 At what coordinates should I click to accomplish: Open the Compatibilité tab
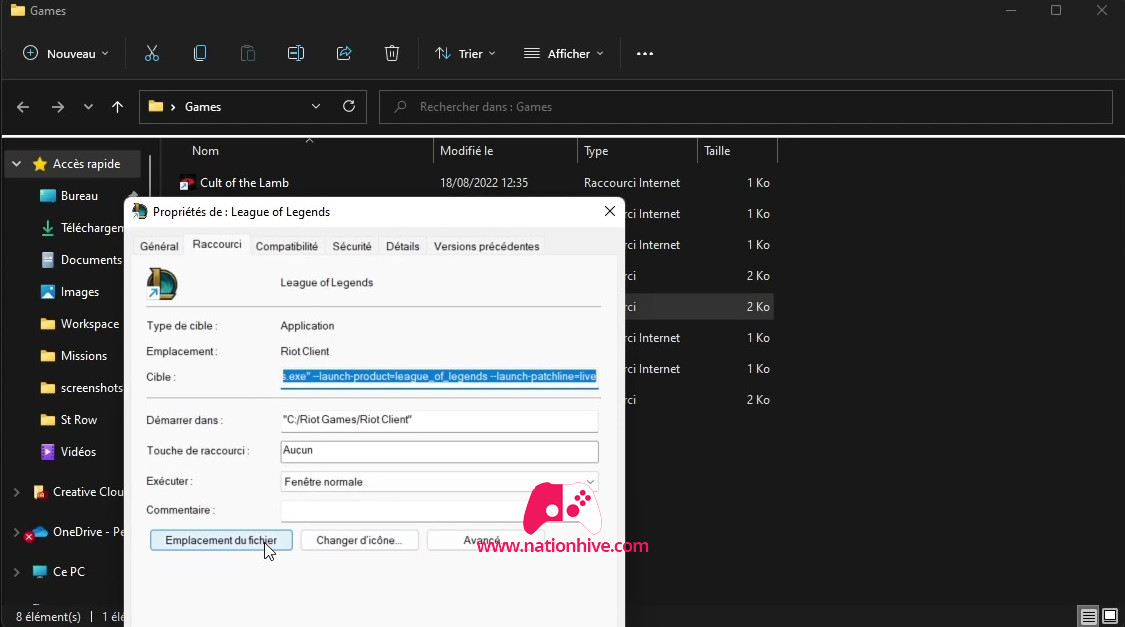286,246
